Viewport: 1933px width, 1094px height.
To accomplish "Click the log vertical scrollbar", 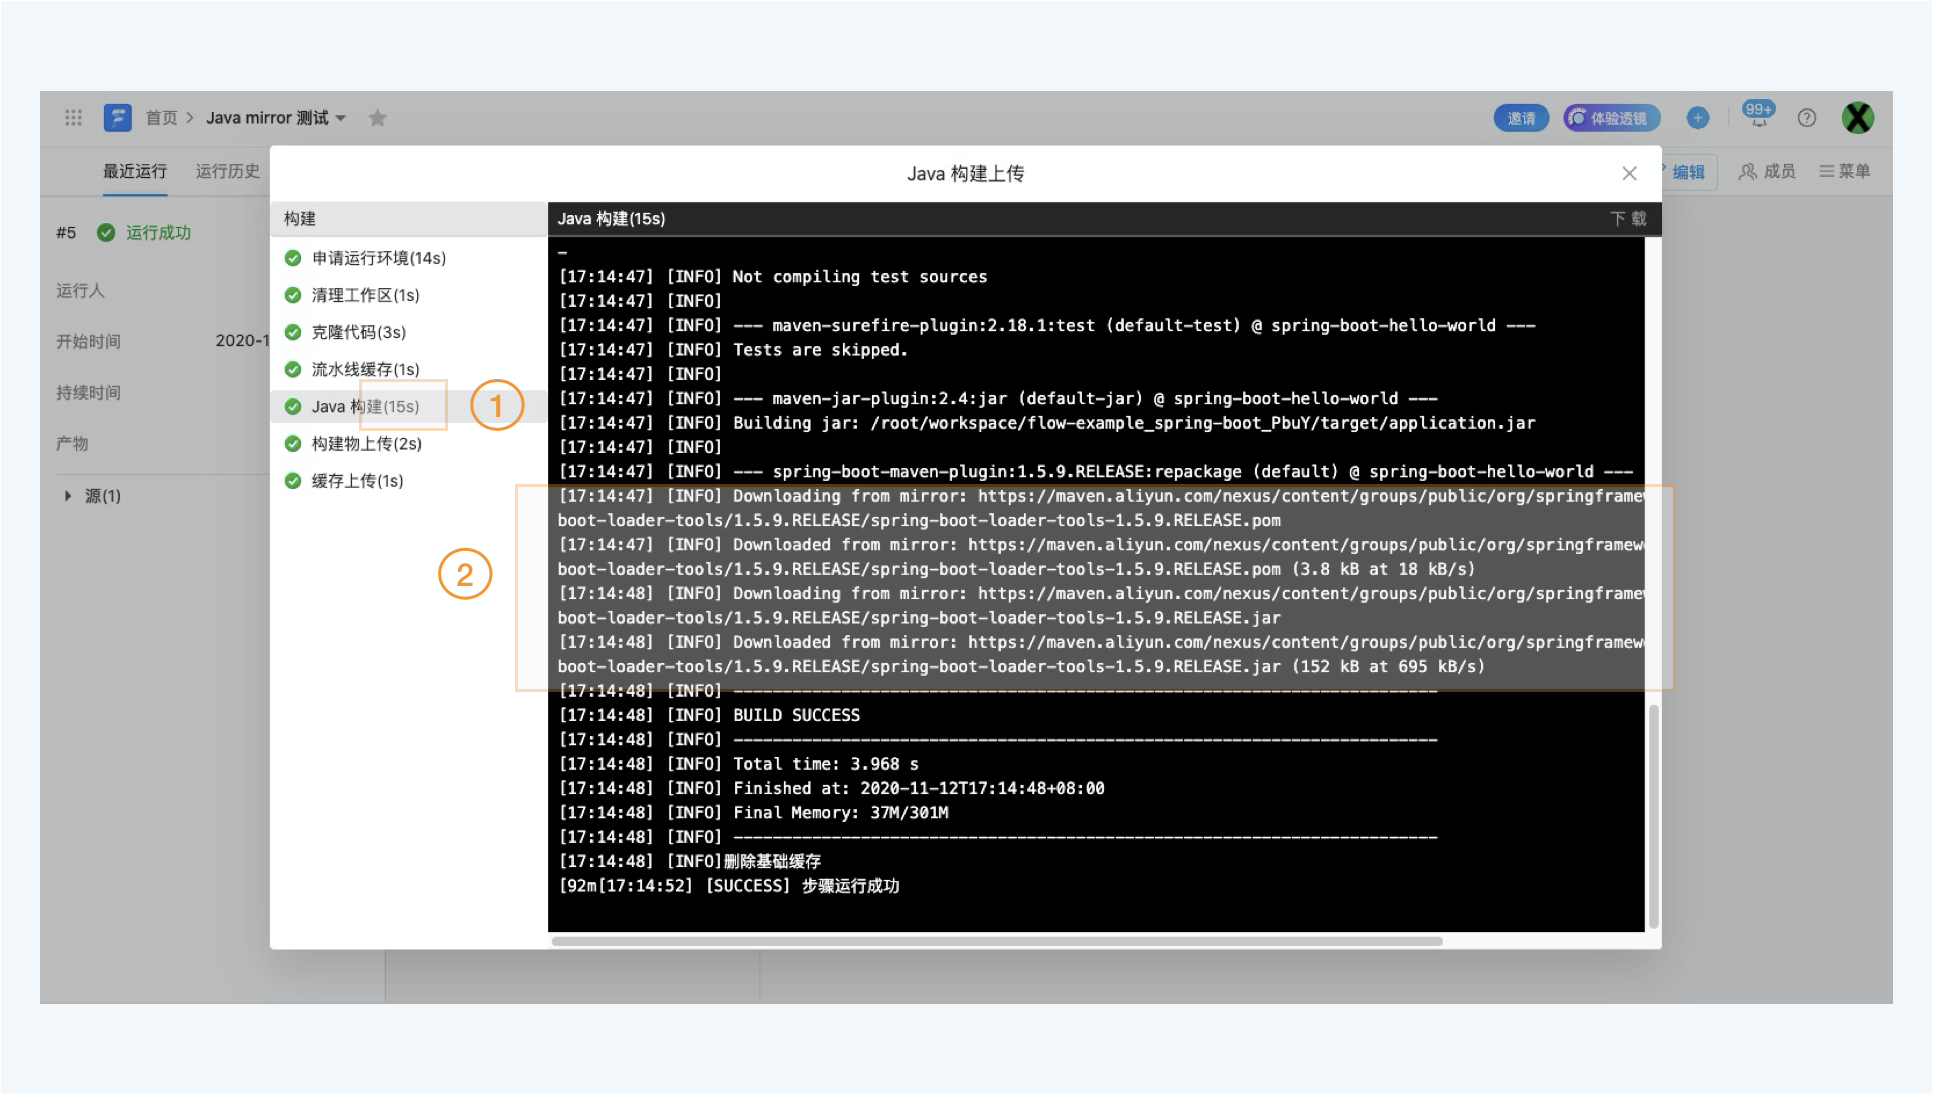I will [x=1653, y=815].
